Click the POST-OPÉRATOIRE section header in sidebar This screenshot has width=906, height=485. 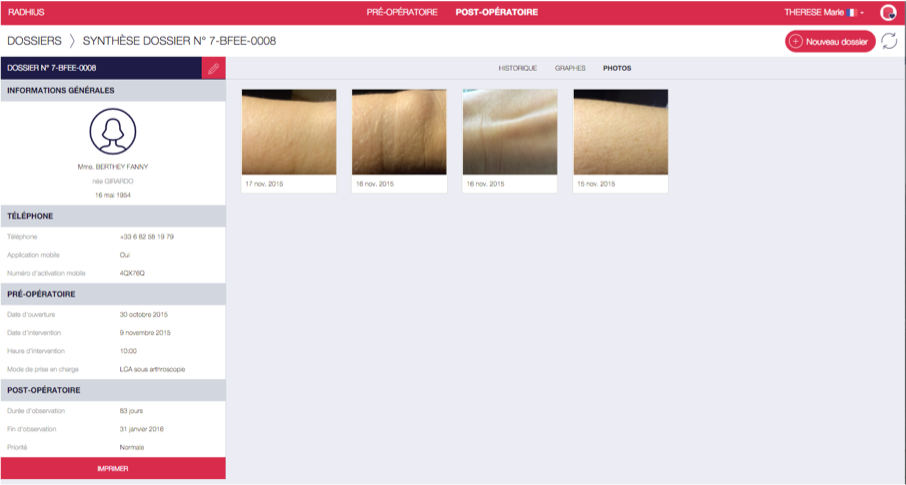[113, 390]
